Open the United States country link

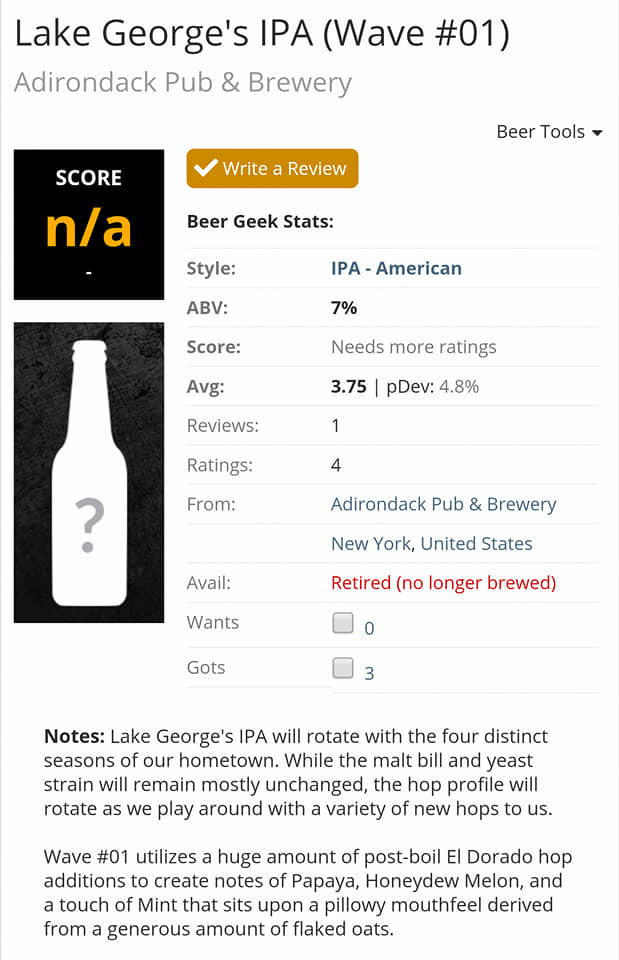476,544
